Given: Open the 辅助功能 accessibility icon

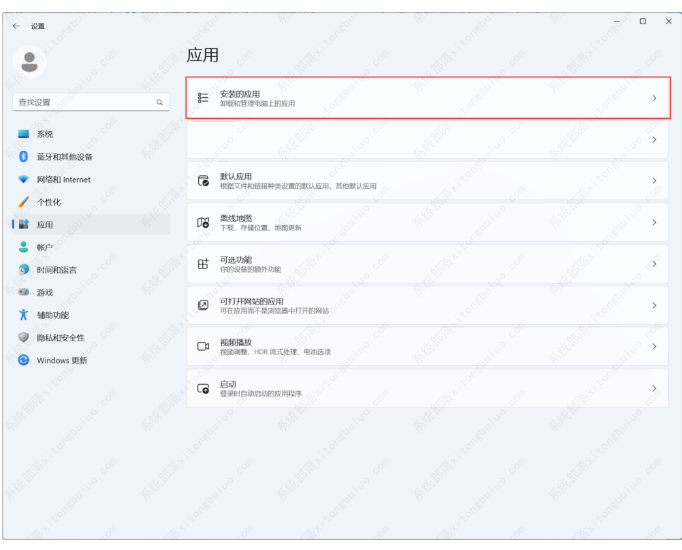Looking at the screenshot, I should tap(23, 315).
